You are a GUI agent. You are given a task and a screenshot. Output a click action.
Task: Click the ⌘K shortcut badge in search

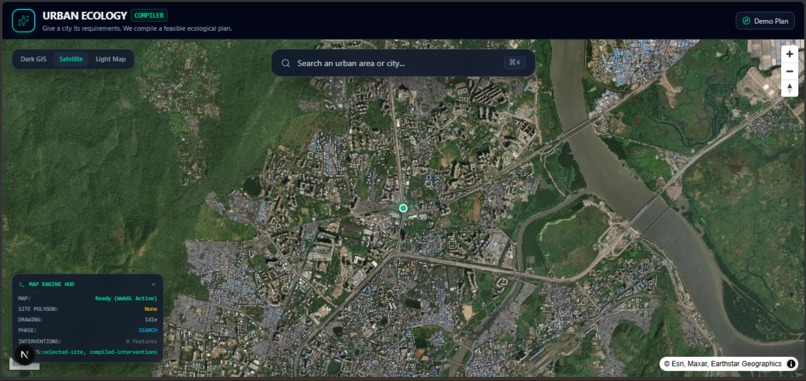[515, 63]
